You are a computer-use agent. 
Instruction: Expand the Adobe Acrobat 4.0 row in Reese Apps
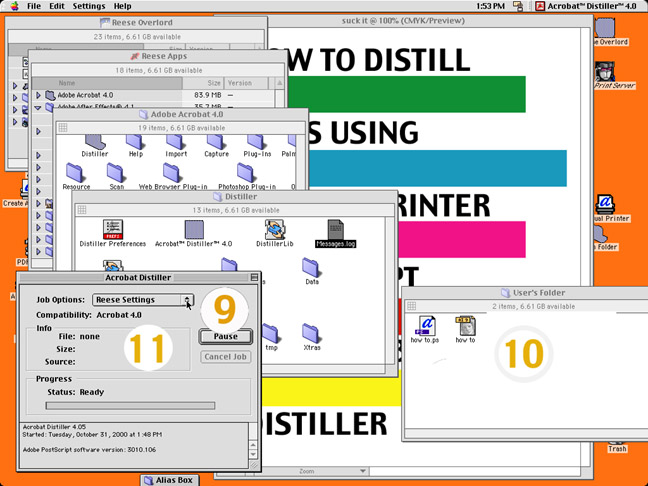click(x=38, y=95)
